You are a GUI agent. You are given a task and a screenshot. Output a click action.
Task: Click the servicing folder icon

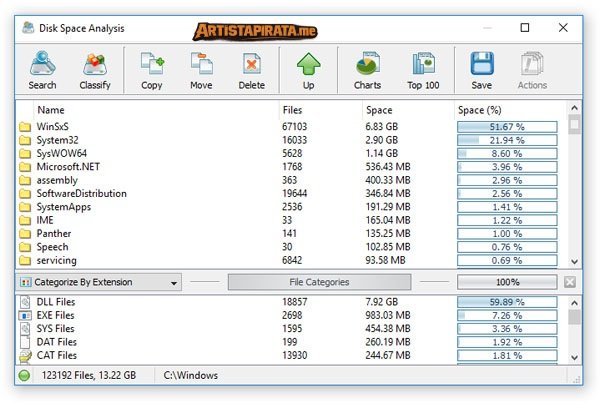(25, 260)
